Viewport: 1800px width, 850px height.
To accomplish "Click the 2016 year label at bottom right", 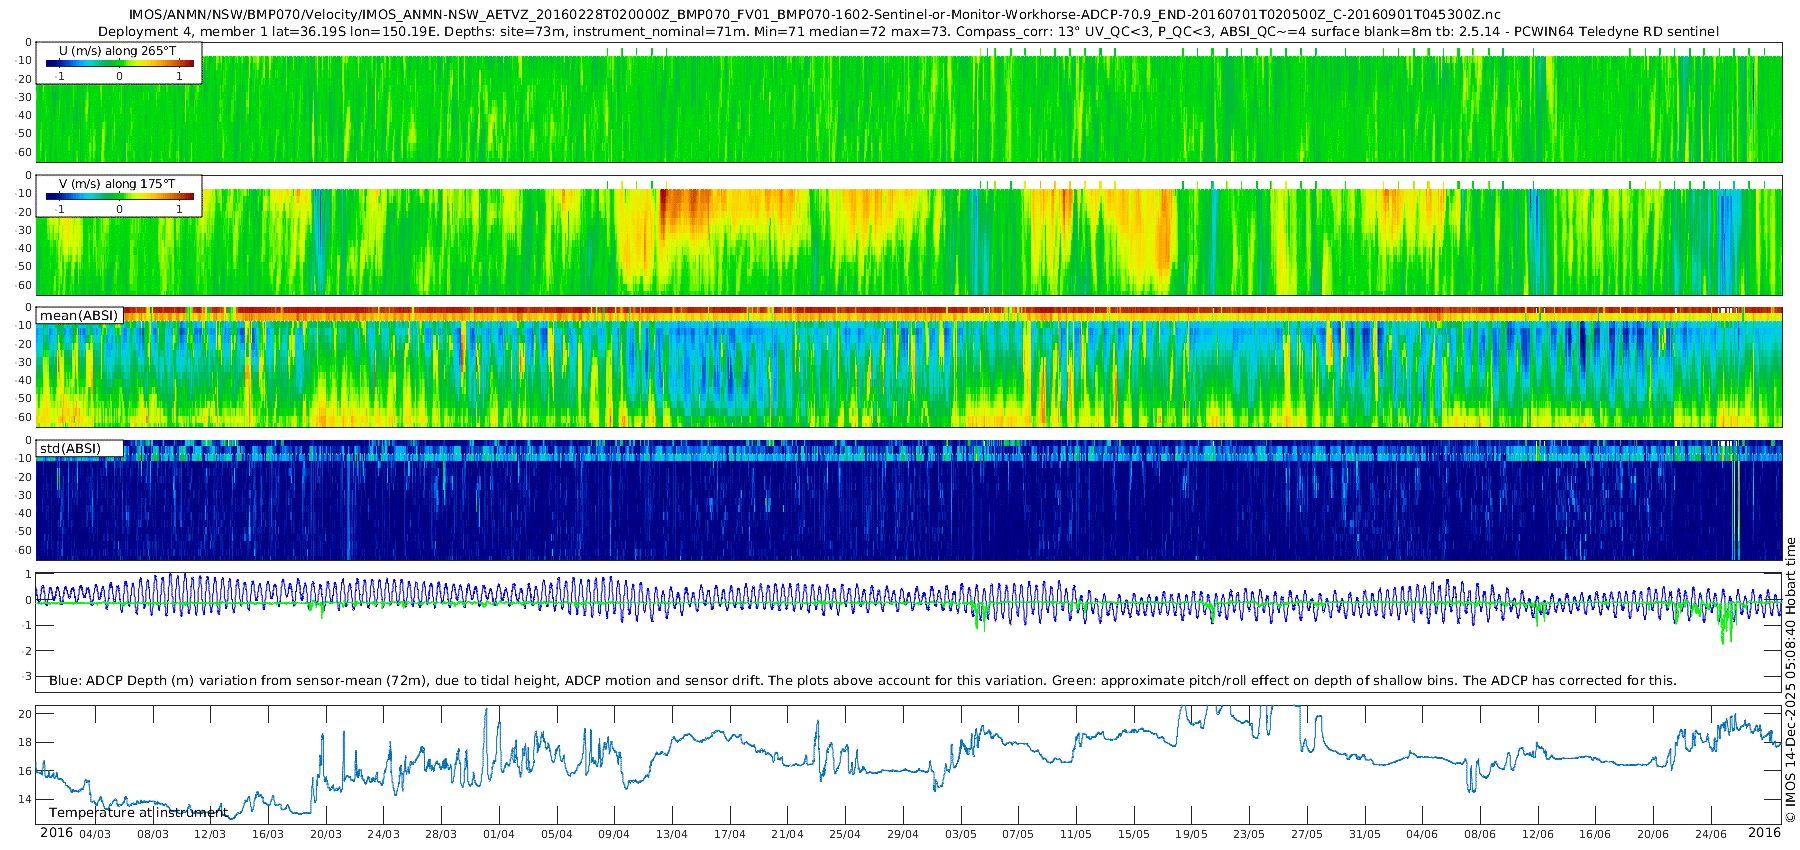I will (1764, 833).
